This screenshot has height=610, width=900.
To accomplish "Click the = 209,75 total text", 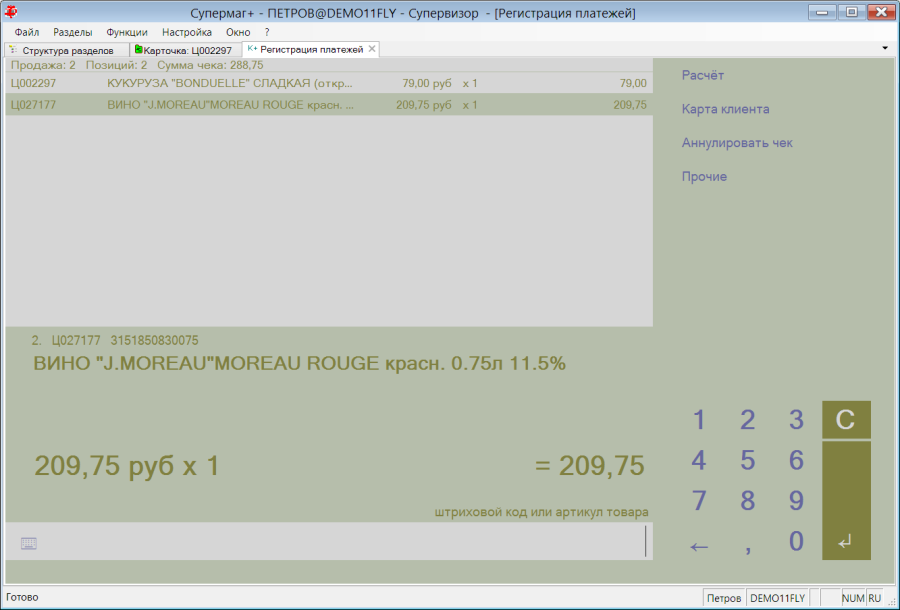I will pos(589,465).
